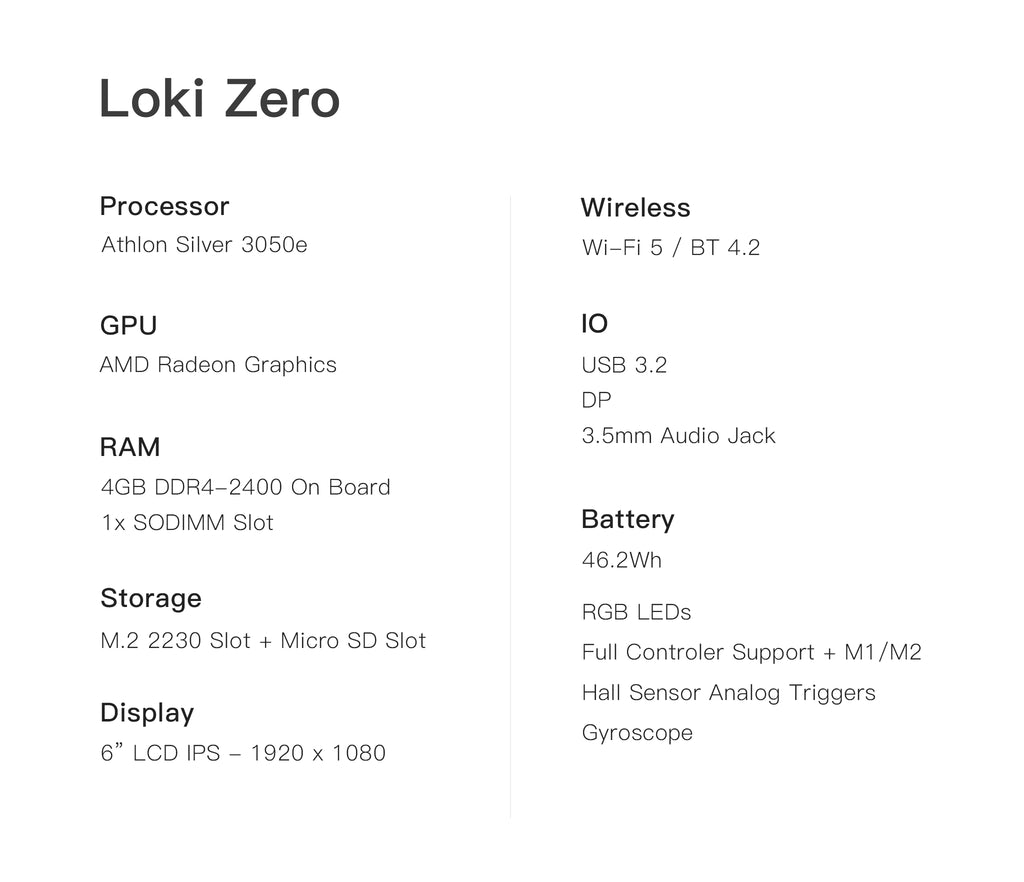Select the GPU heading
This screenshot has height=882, width=1024.
click(x=129, y=325)
